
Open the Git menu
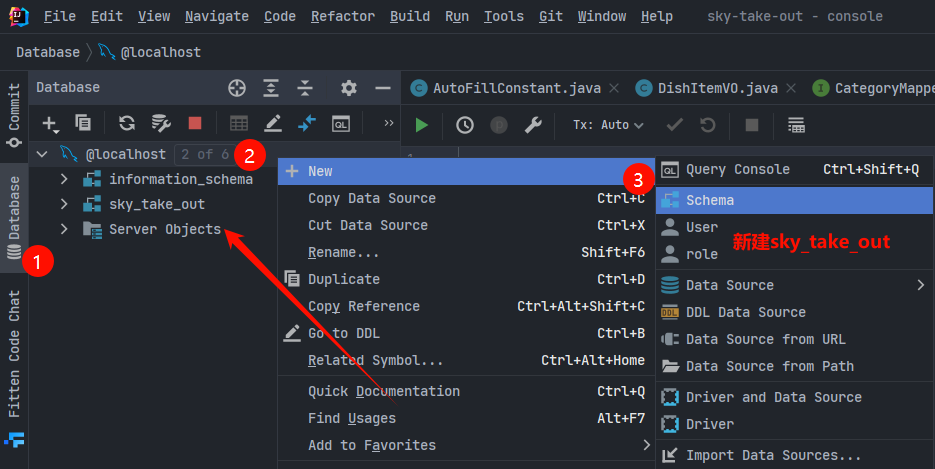point(550,16)
